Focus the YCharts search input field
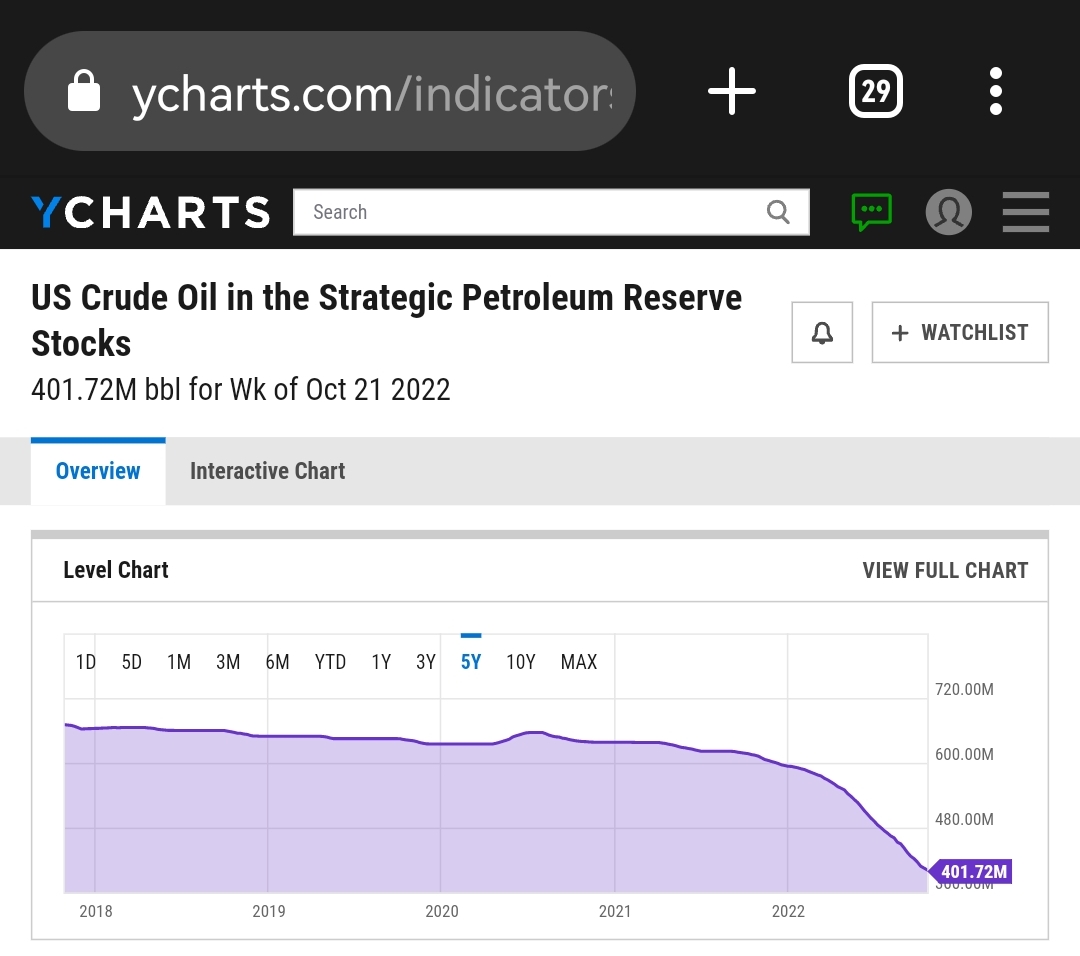The height and width of the screenshot is (956, 1080). coord(530,212)
